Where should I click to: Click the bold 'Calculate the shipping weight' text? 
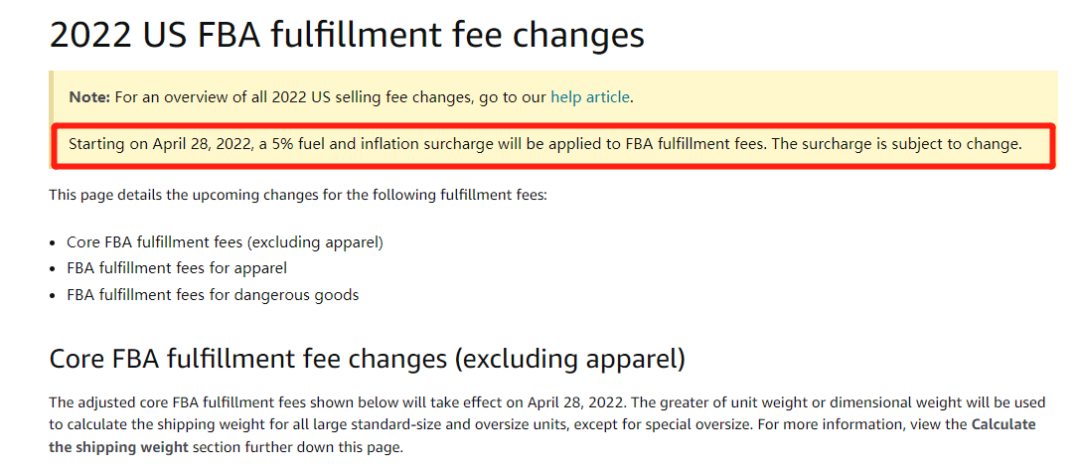(x=1003, y=424)
